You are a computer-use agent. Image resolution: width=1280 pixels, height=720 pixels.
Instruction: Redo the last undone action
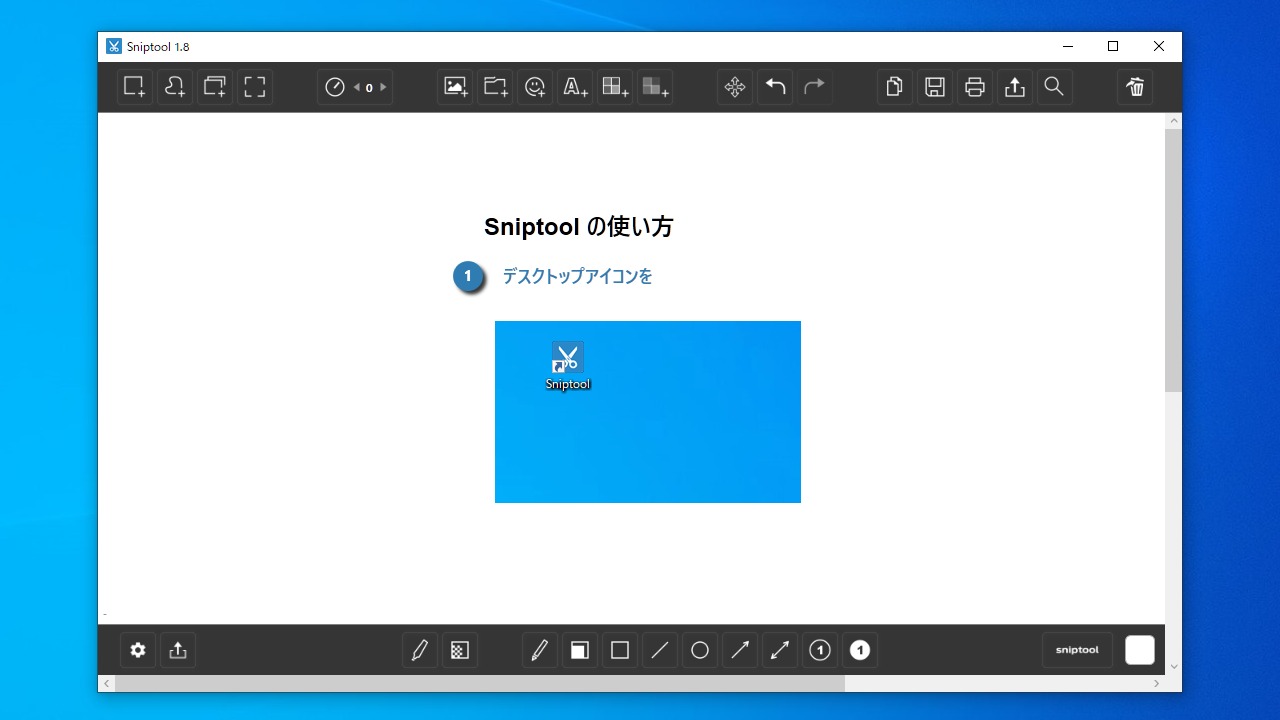click(815, 87)
